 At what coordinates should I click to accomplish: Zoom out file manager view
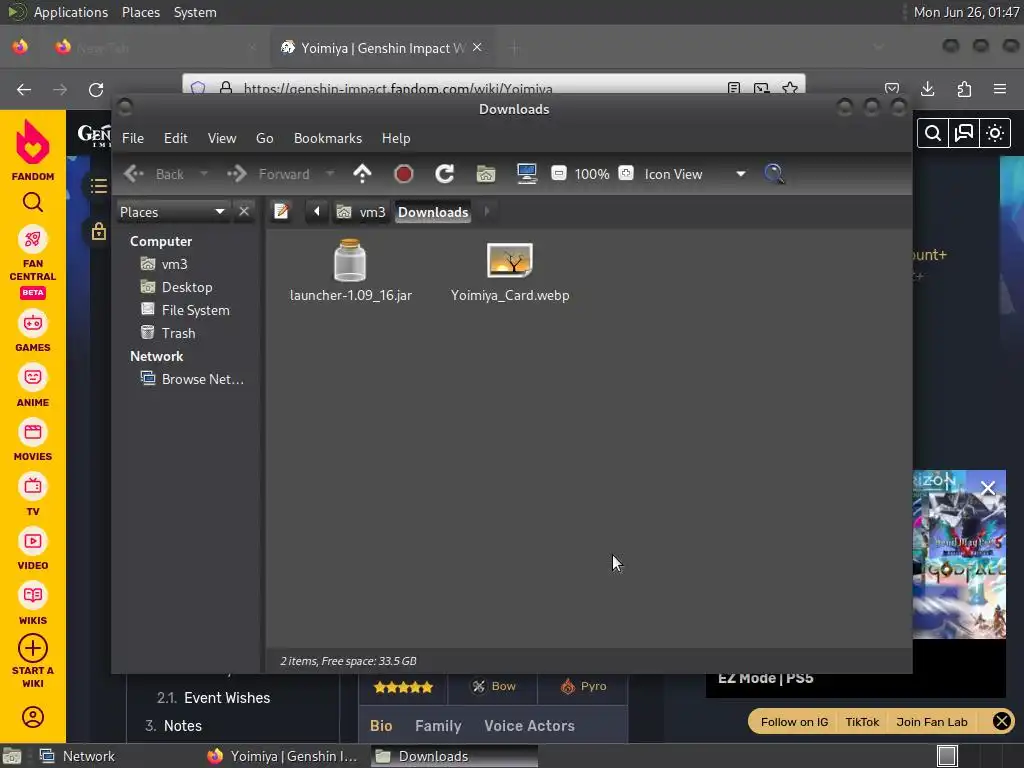click(x=558, y=174)
